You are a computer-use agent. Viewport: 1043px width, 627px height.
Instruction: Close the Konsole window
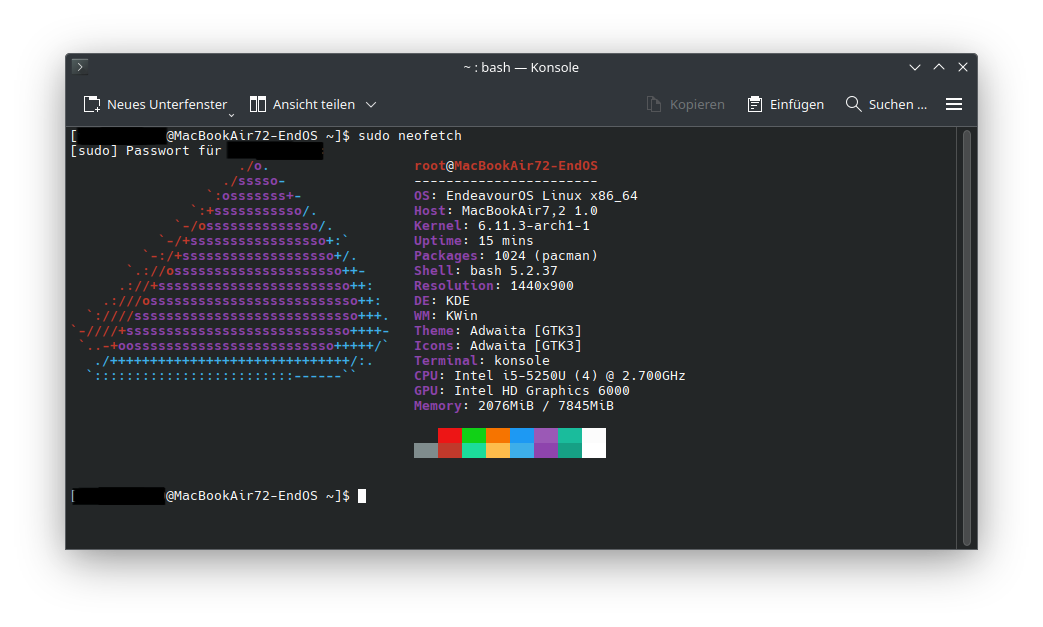(963, 67)
